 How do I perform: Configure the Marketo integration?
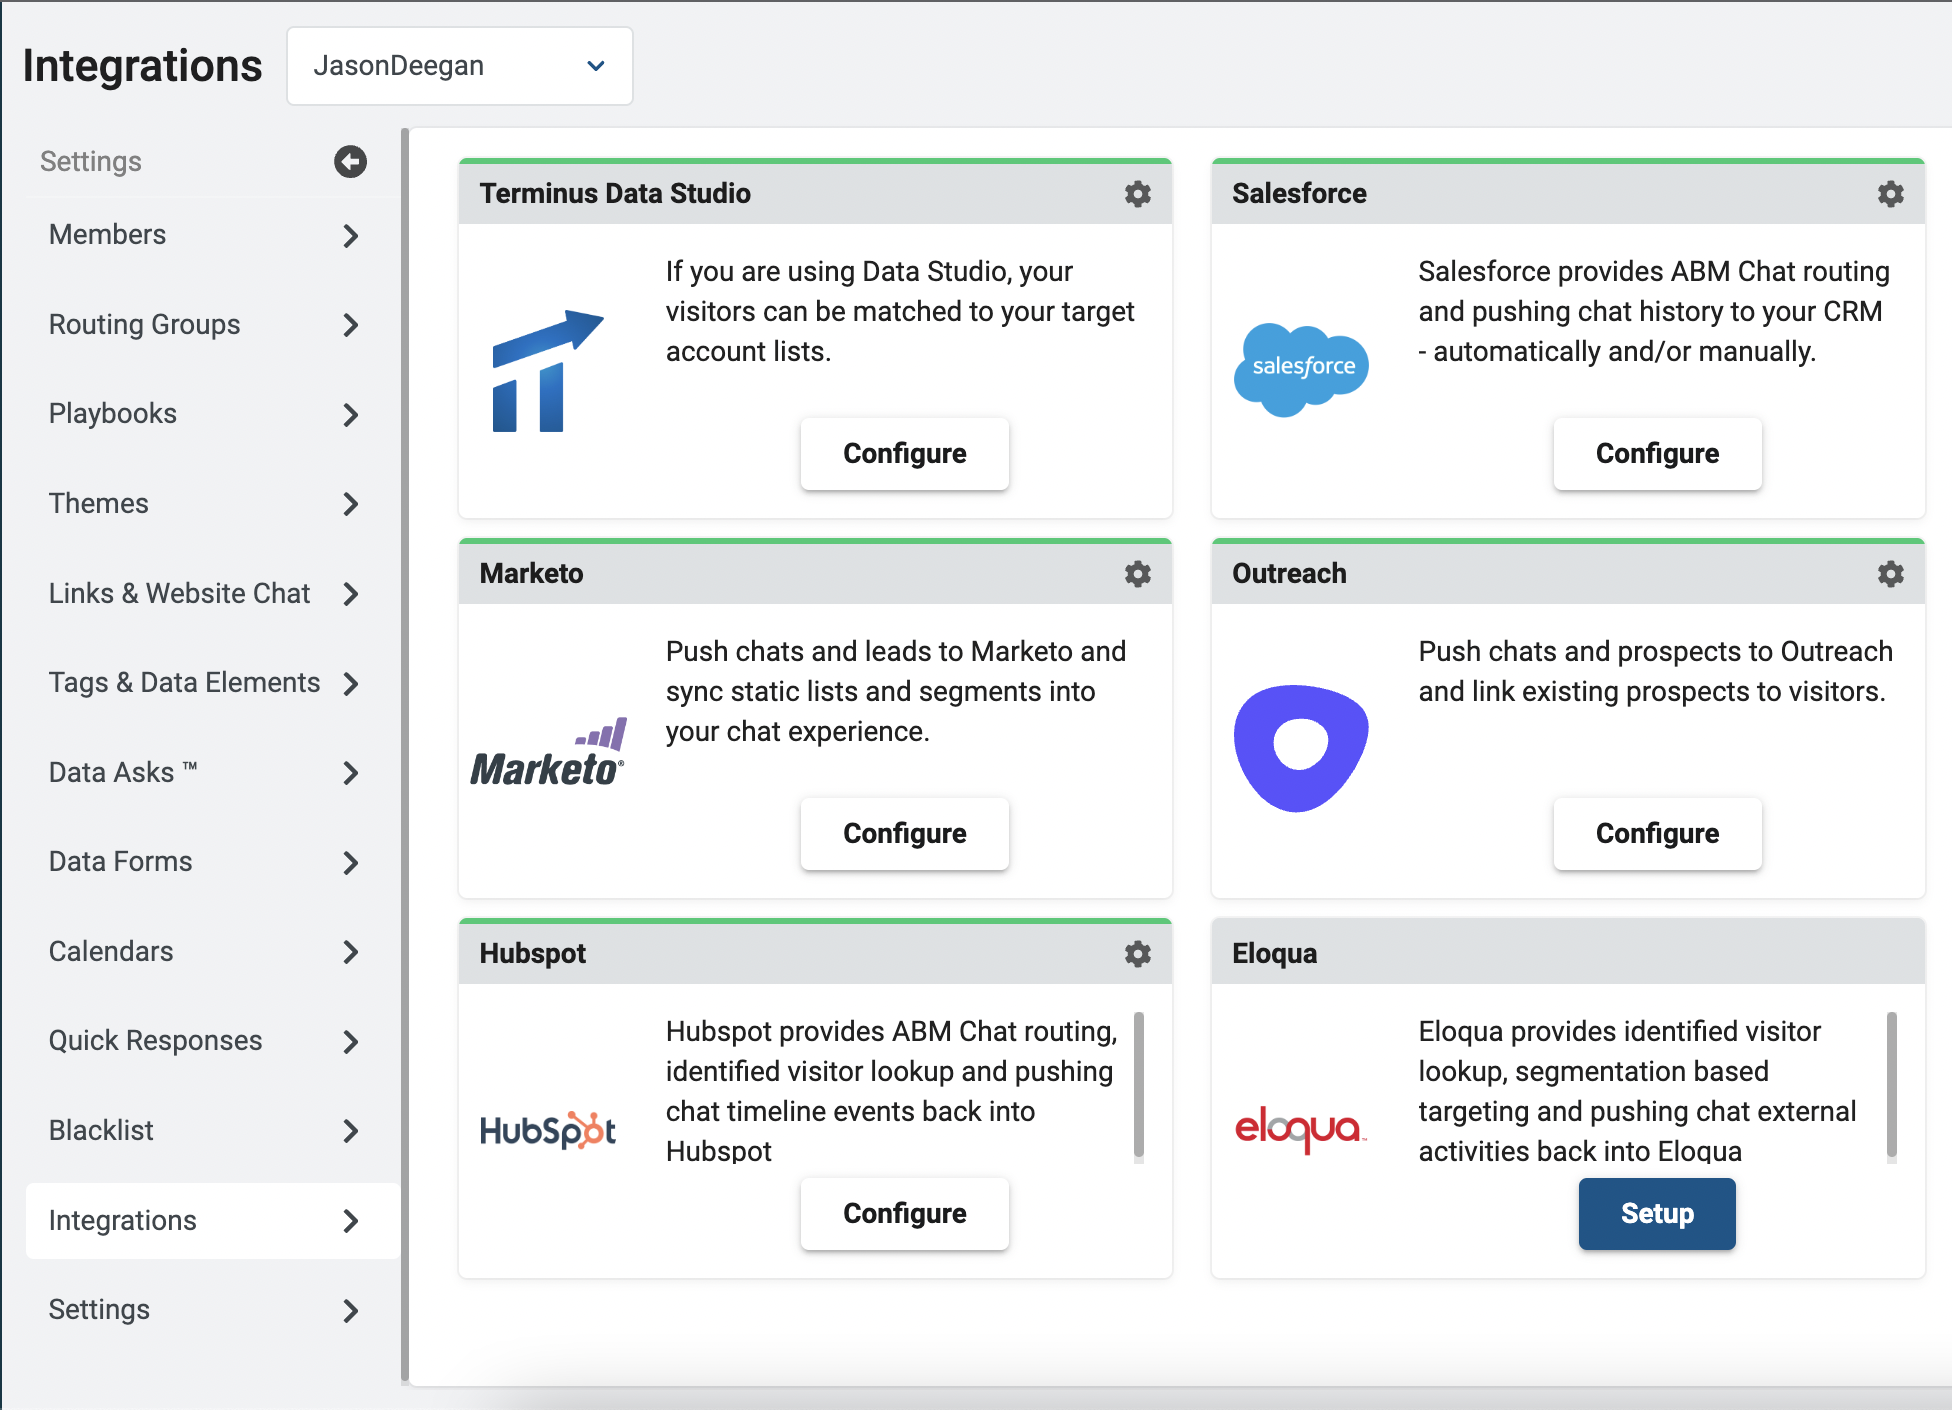click(x=904, y=834)
